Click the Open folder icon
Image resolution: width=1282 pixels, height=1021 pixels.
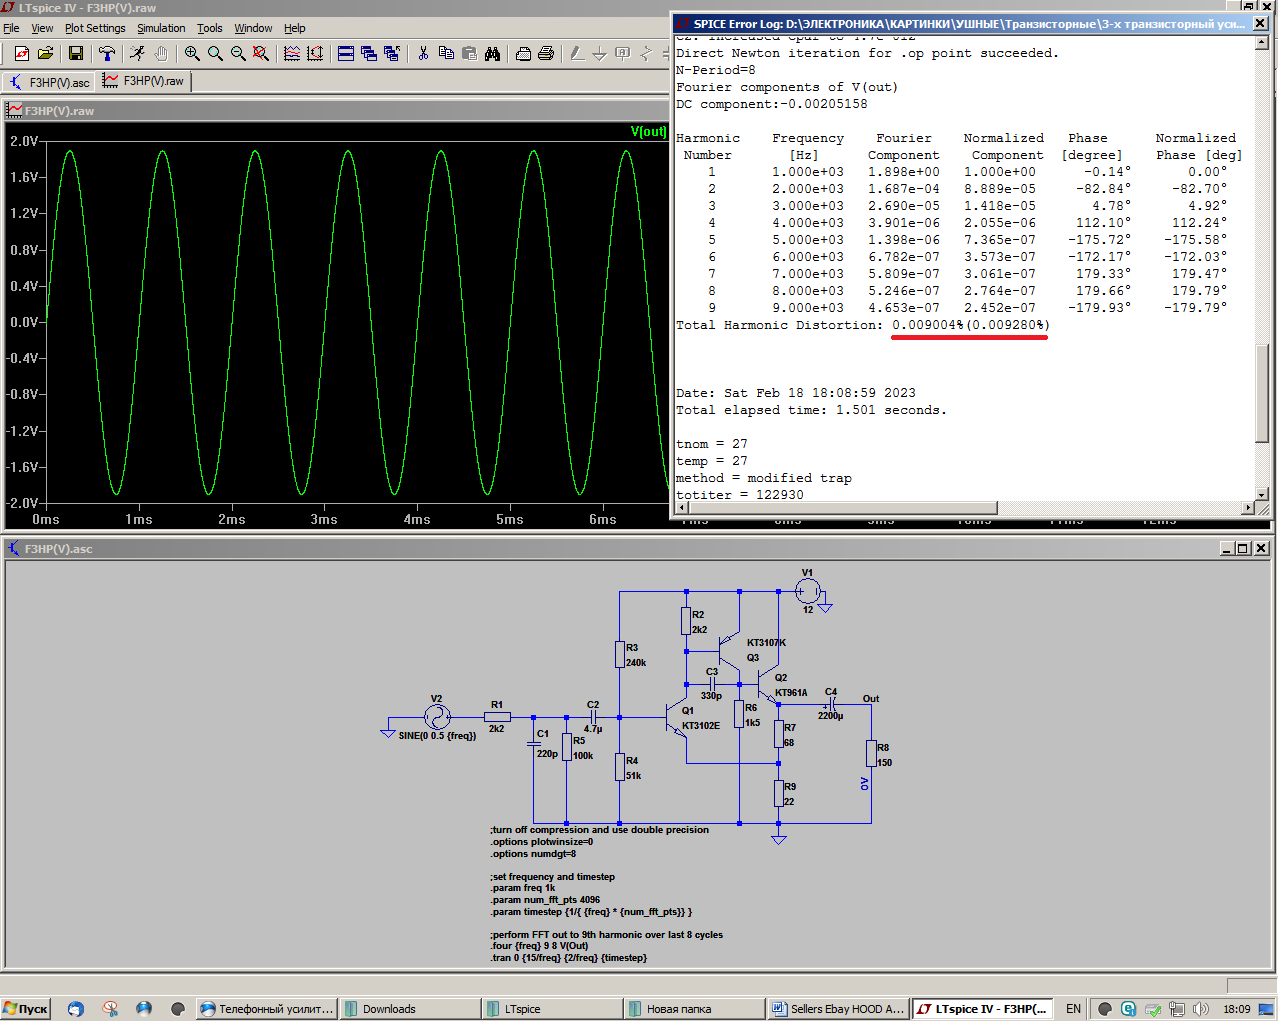pyautogui.click(x=45, y=54)
